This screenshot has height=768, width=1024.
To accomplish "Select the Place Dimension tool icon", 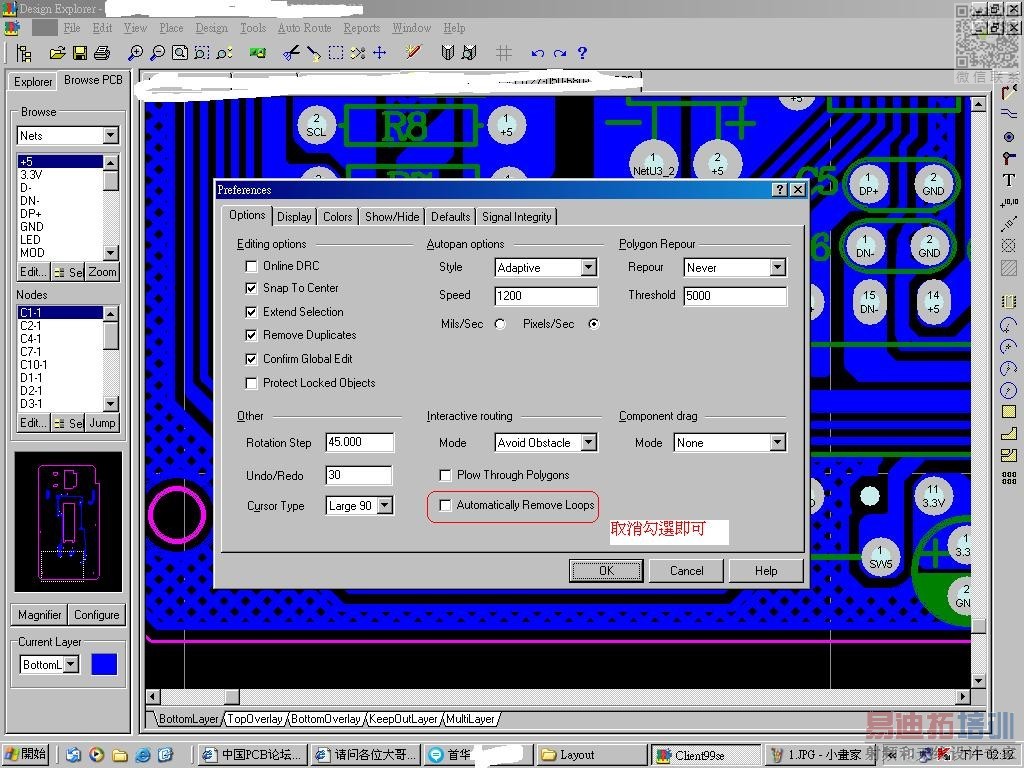I will (x=1009, y=224).
